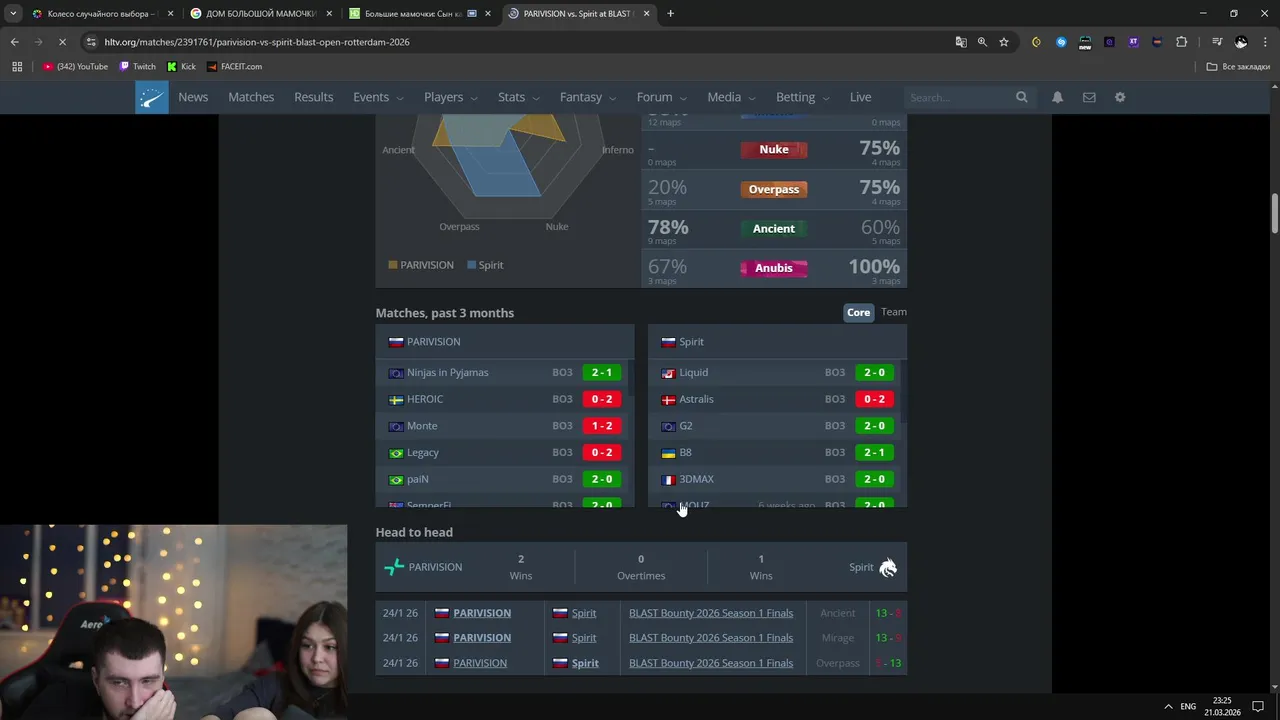Image resolution: width=1280 pixels, height=720 pixels.
Task: Open HLTV settings gear icon
Action: [1120, 97]
